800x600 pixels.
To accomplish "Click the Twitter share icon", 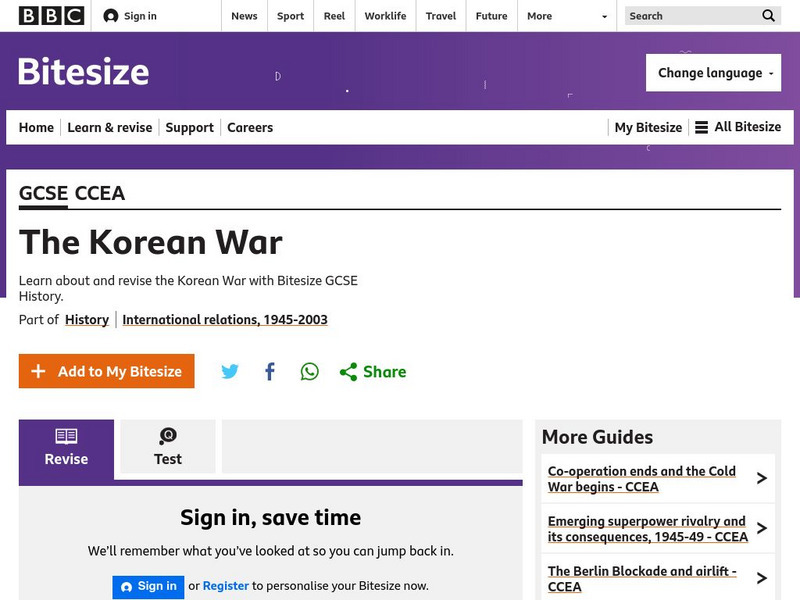I will click(x=230, y=371).
